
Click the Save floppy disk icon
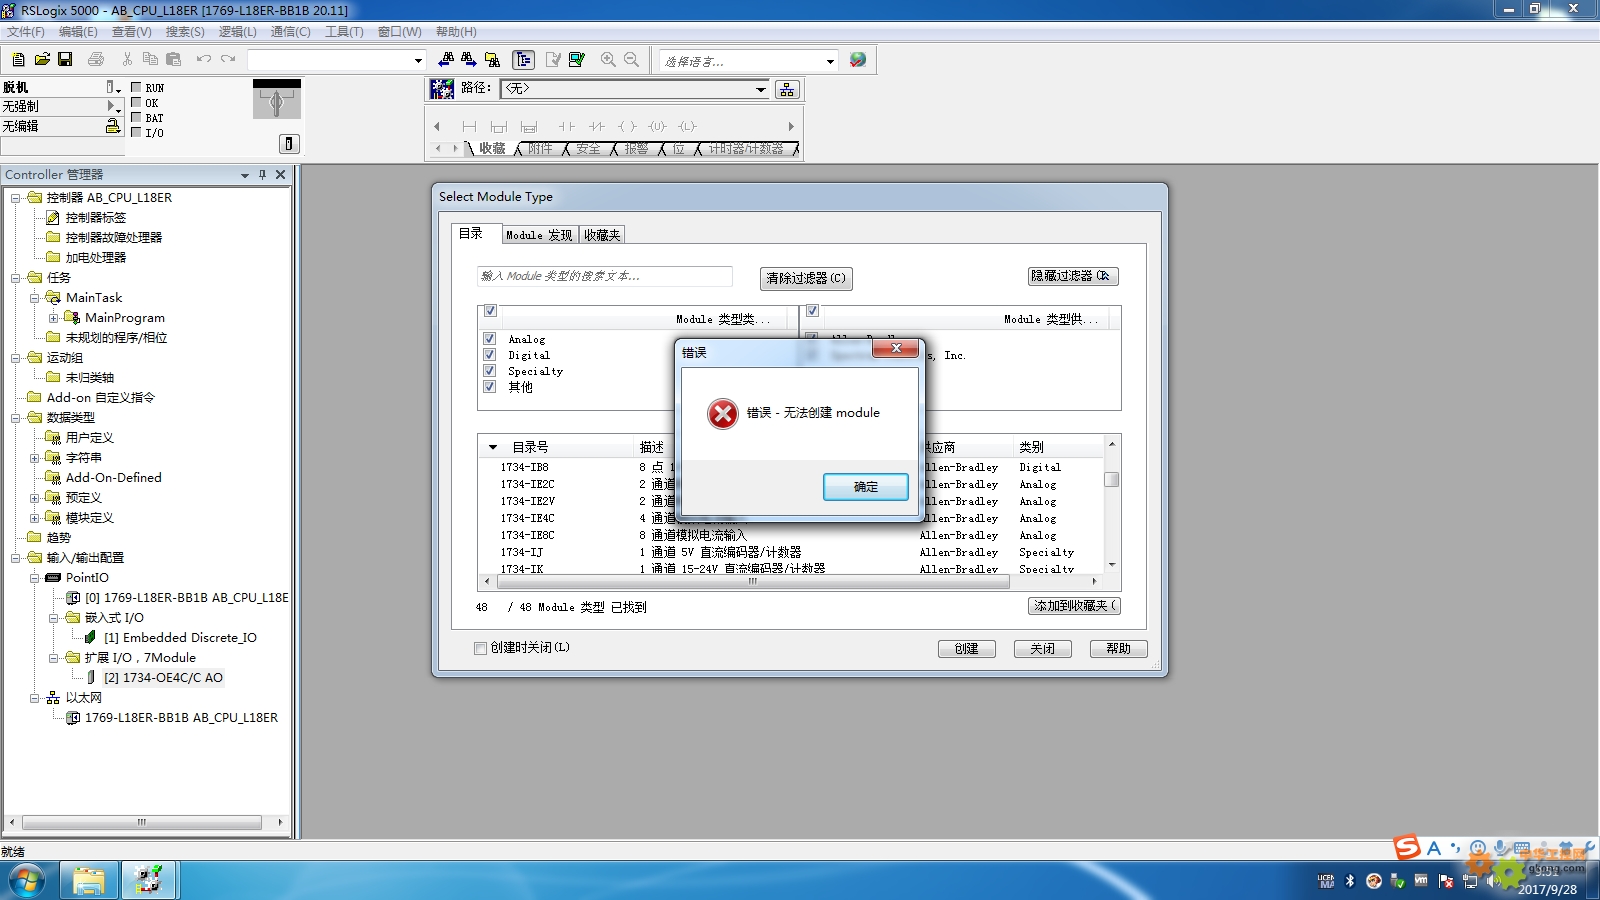65,60
